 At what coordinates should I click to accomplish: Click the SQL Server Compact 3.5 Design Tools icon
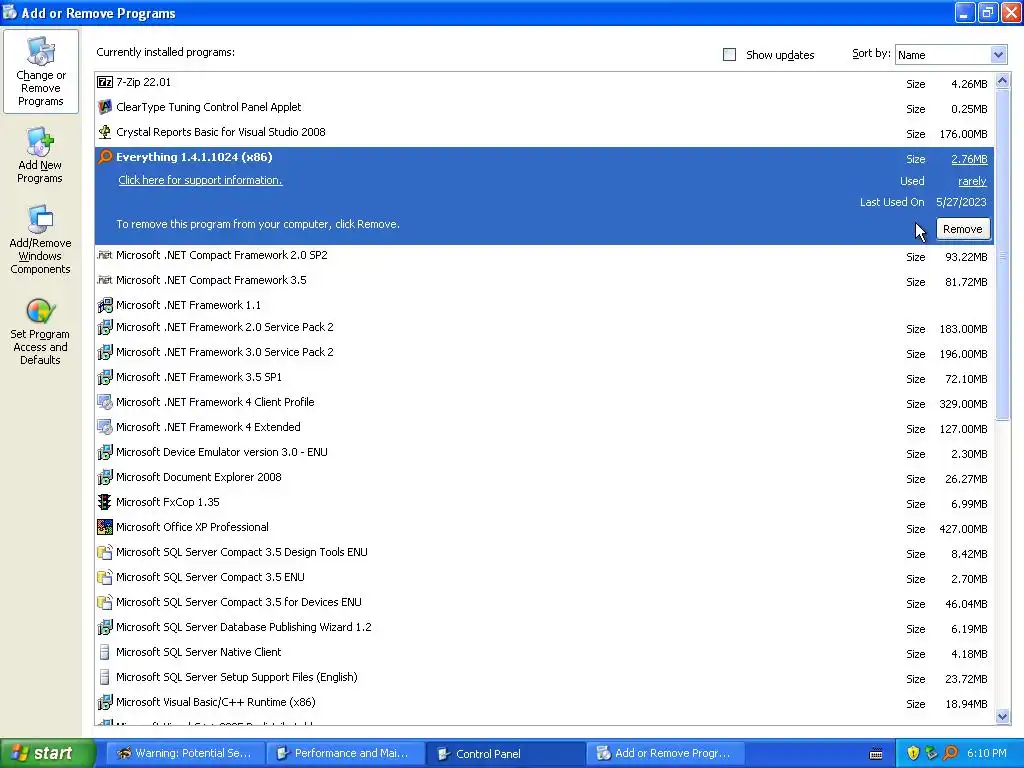(104, 552)
